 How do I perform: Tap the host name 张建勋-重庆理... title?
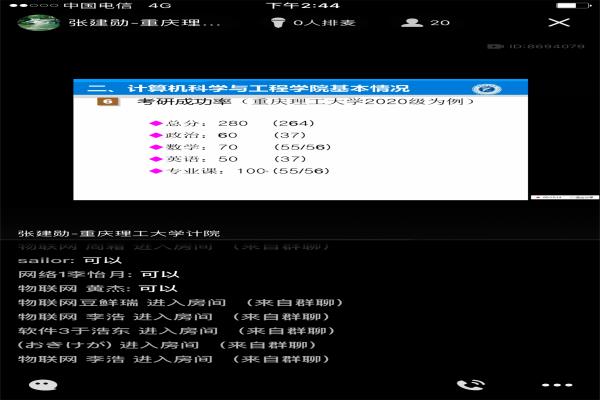[145, 23]
